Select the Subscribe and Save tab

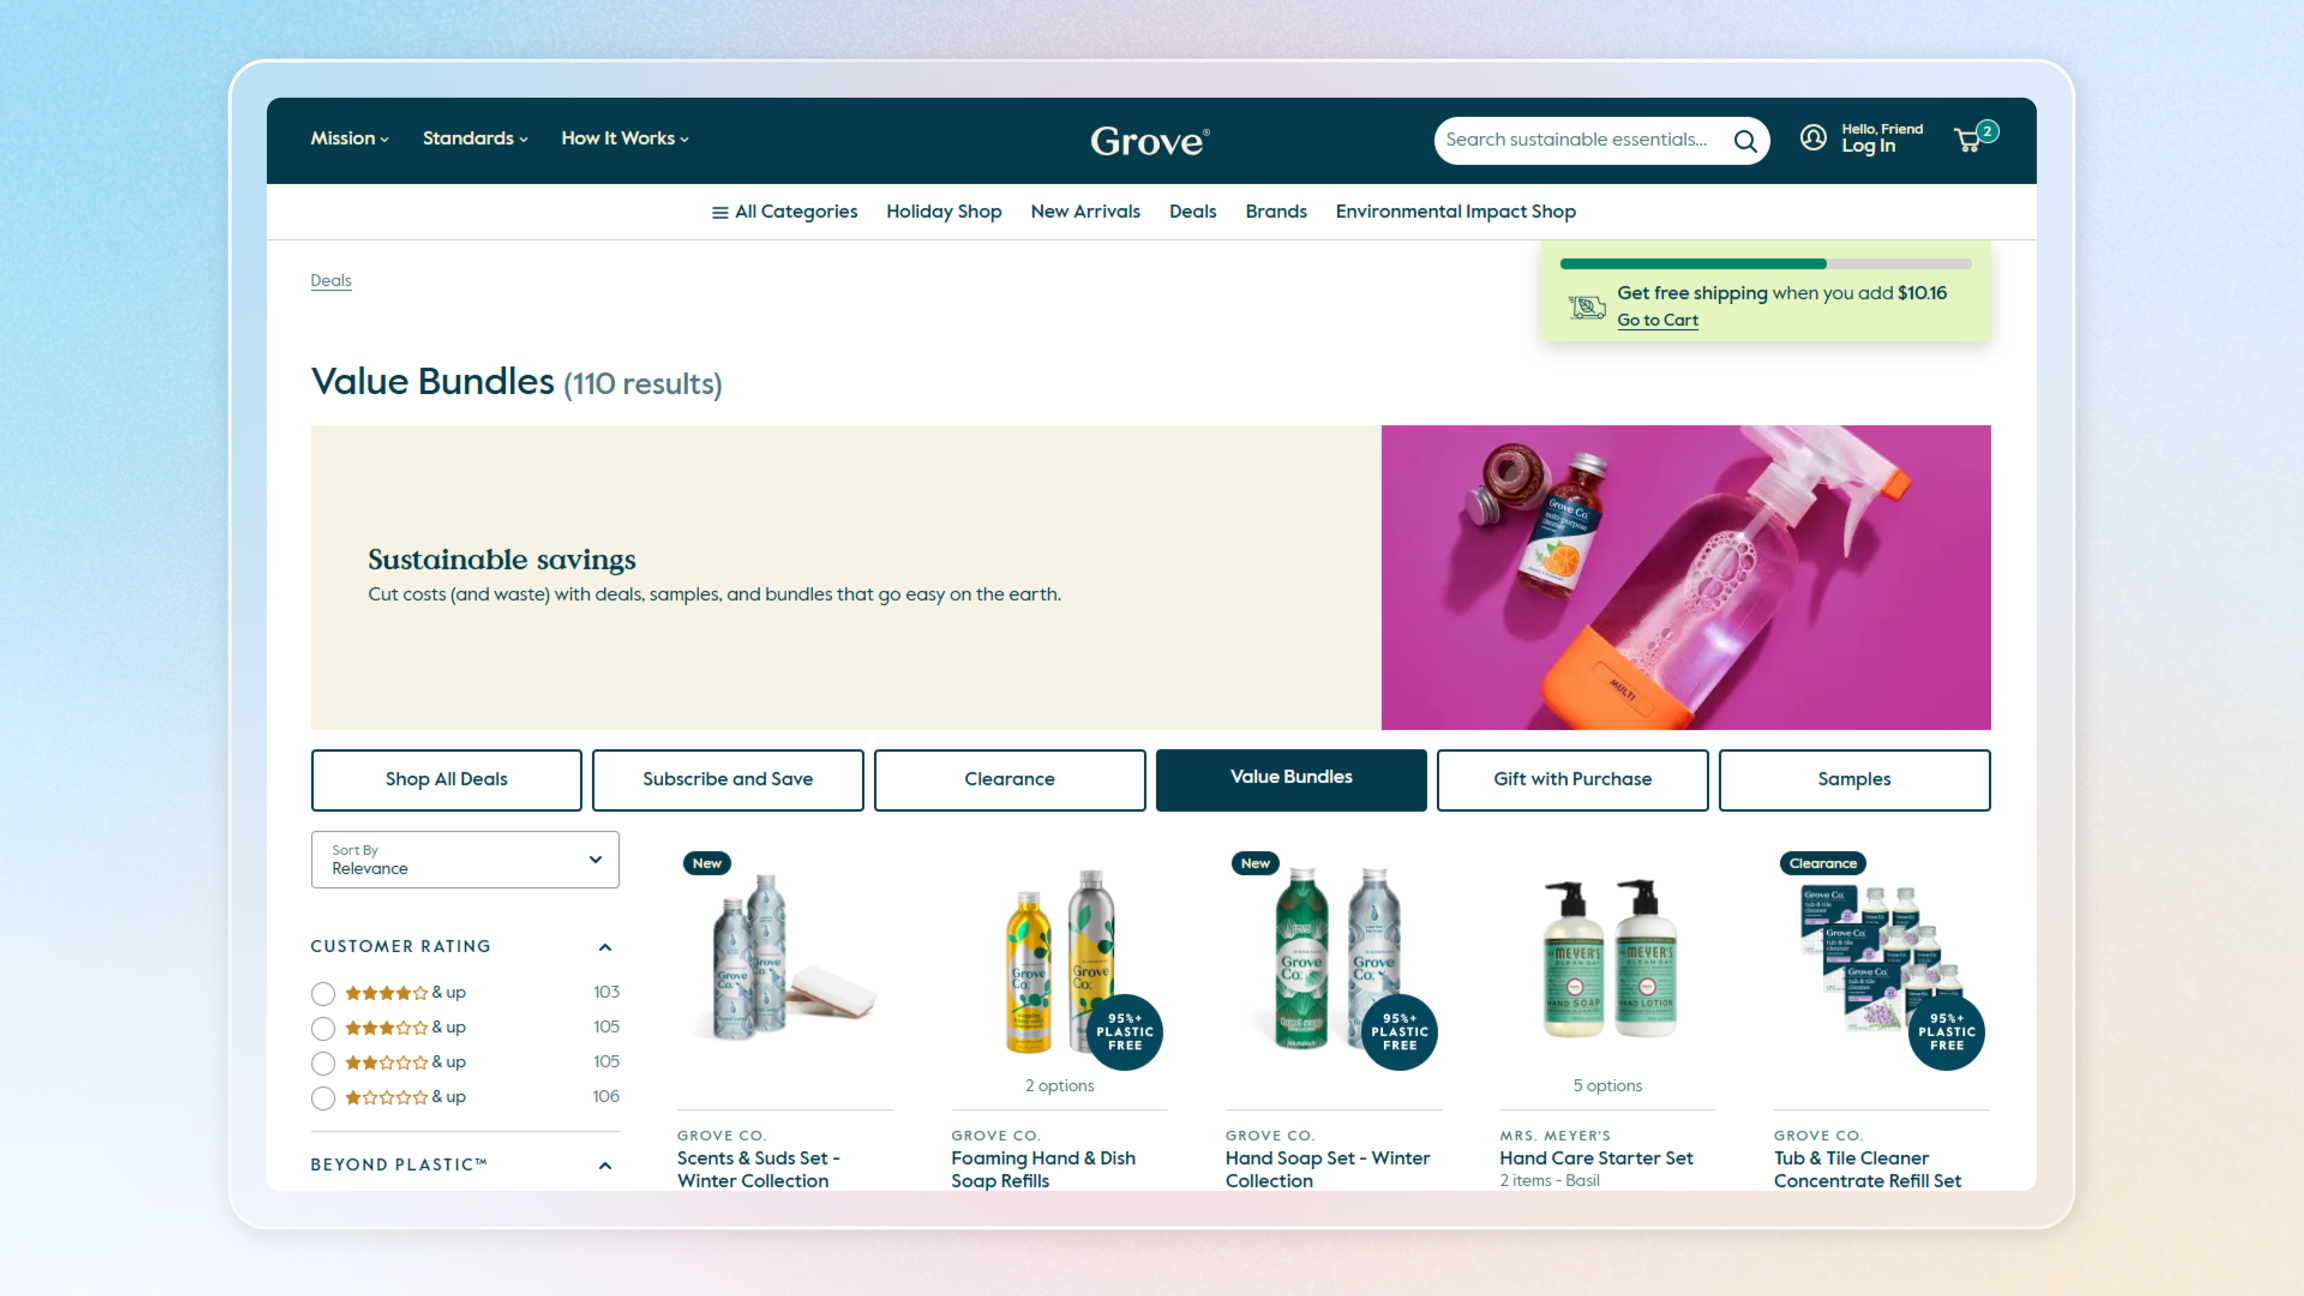click(x=727, y=779)
